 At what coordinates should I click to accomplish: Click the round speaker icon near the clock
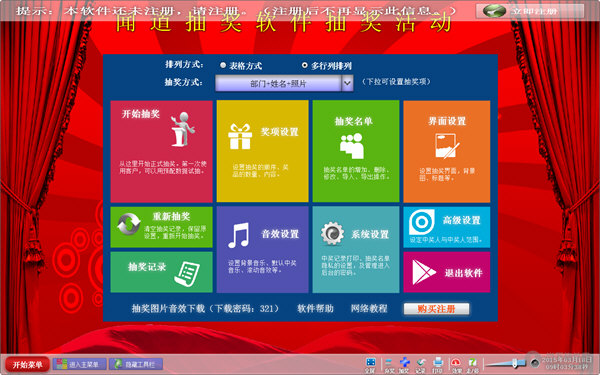tap(535, 363)
